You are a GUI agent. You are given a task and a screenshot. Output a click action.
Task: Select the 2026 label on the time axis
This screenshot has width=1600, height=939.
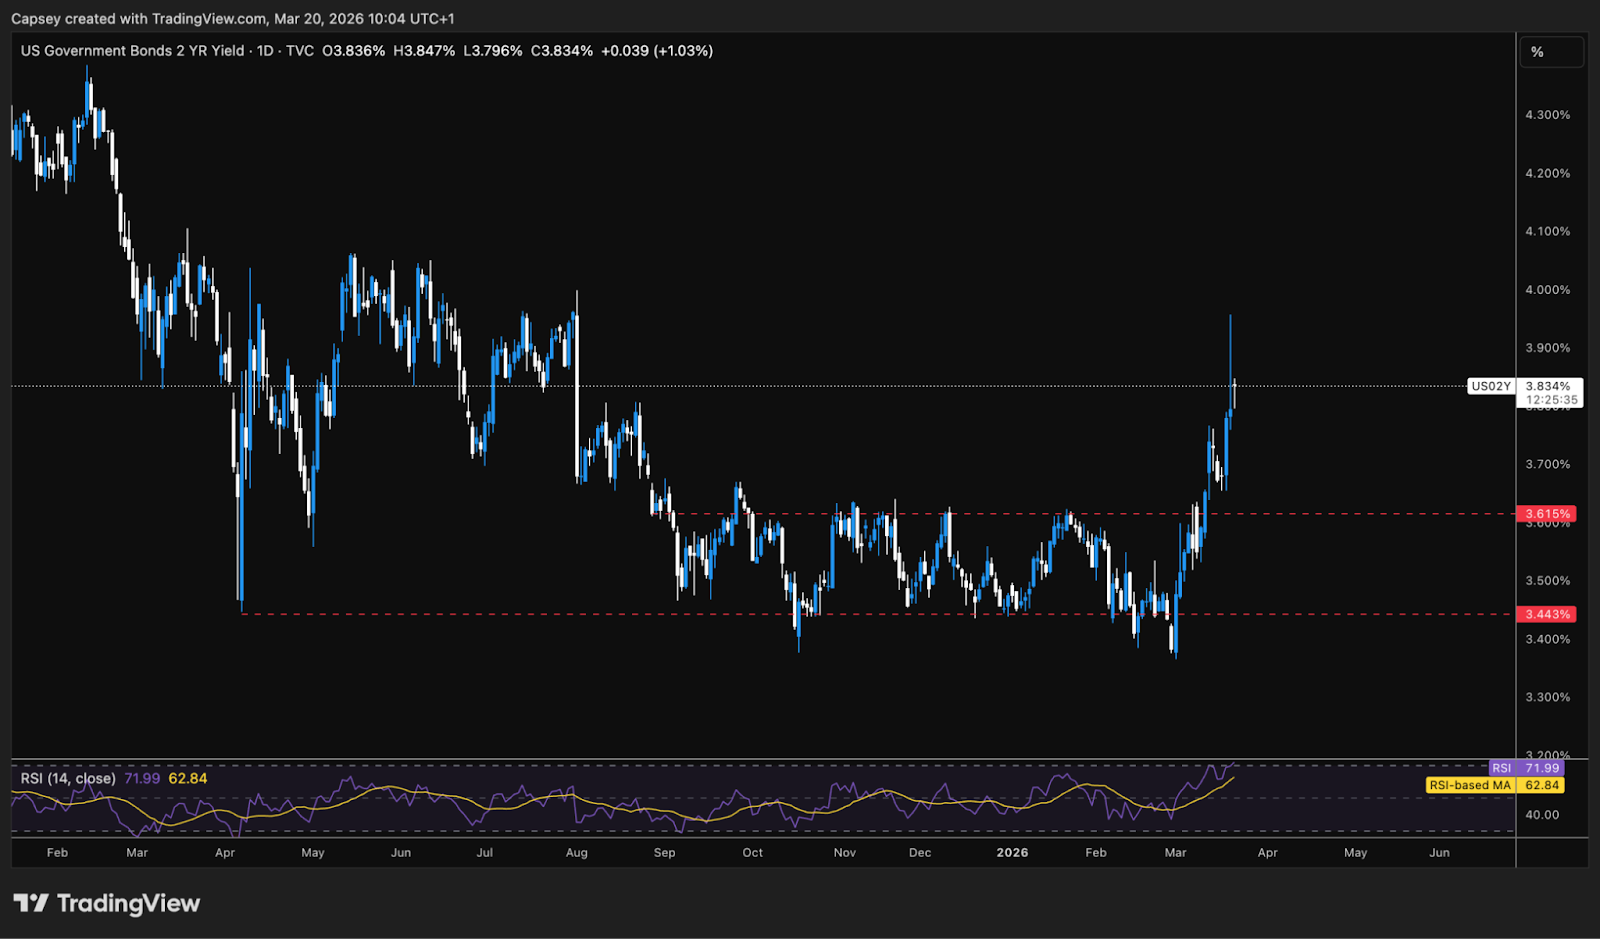coord(1011,853)
